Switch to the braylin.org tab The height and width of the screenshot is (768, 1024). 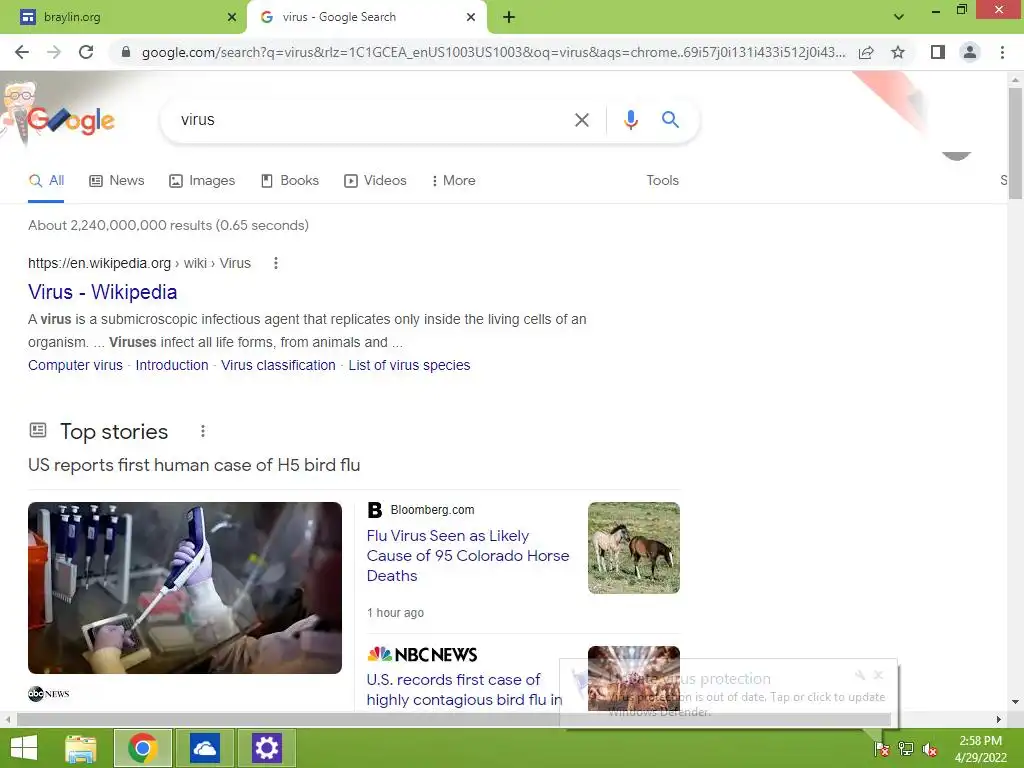[x=124, y=17]
